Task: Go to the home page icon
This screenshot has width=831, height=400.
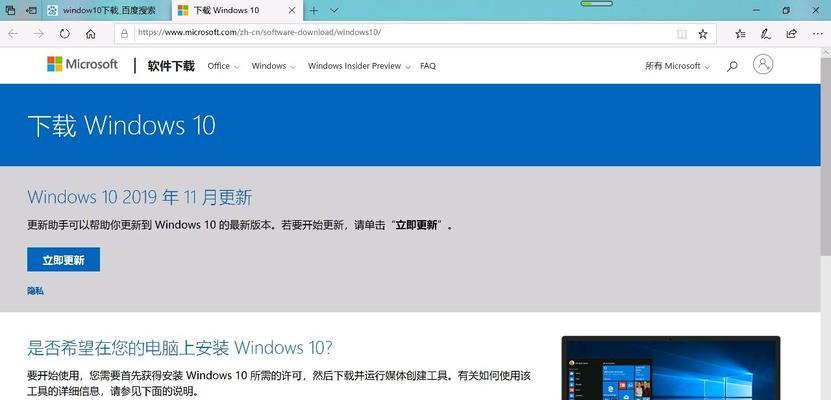Action: [x=91, y=34]
